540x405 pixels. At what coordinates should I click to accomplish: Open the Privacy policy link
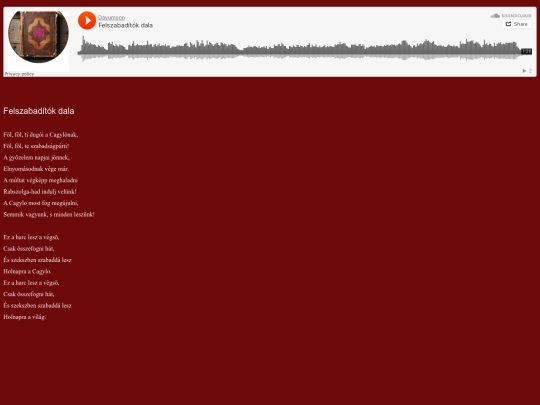pos(19,74)
